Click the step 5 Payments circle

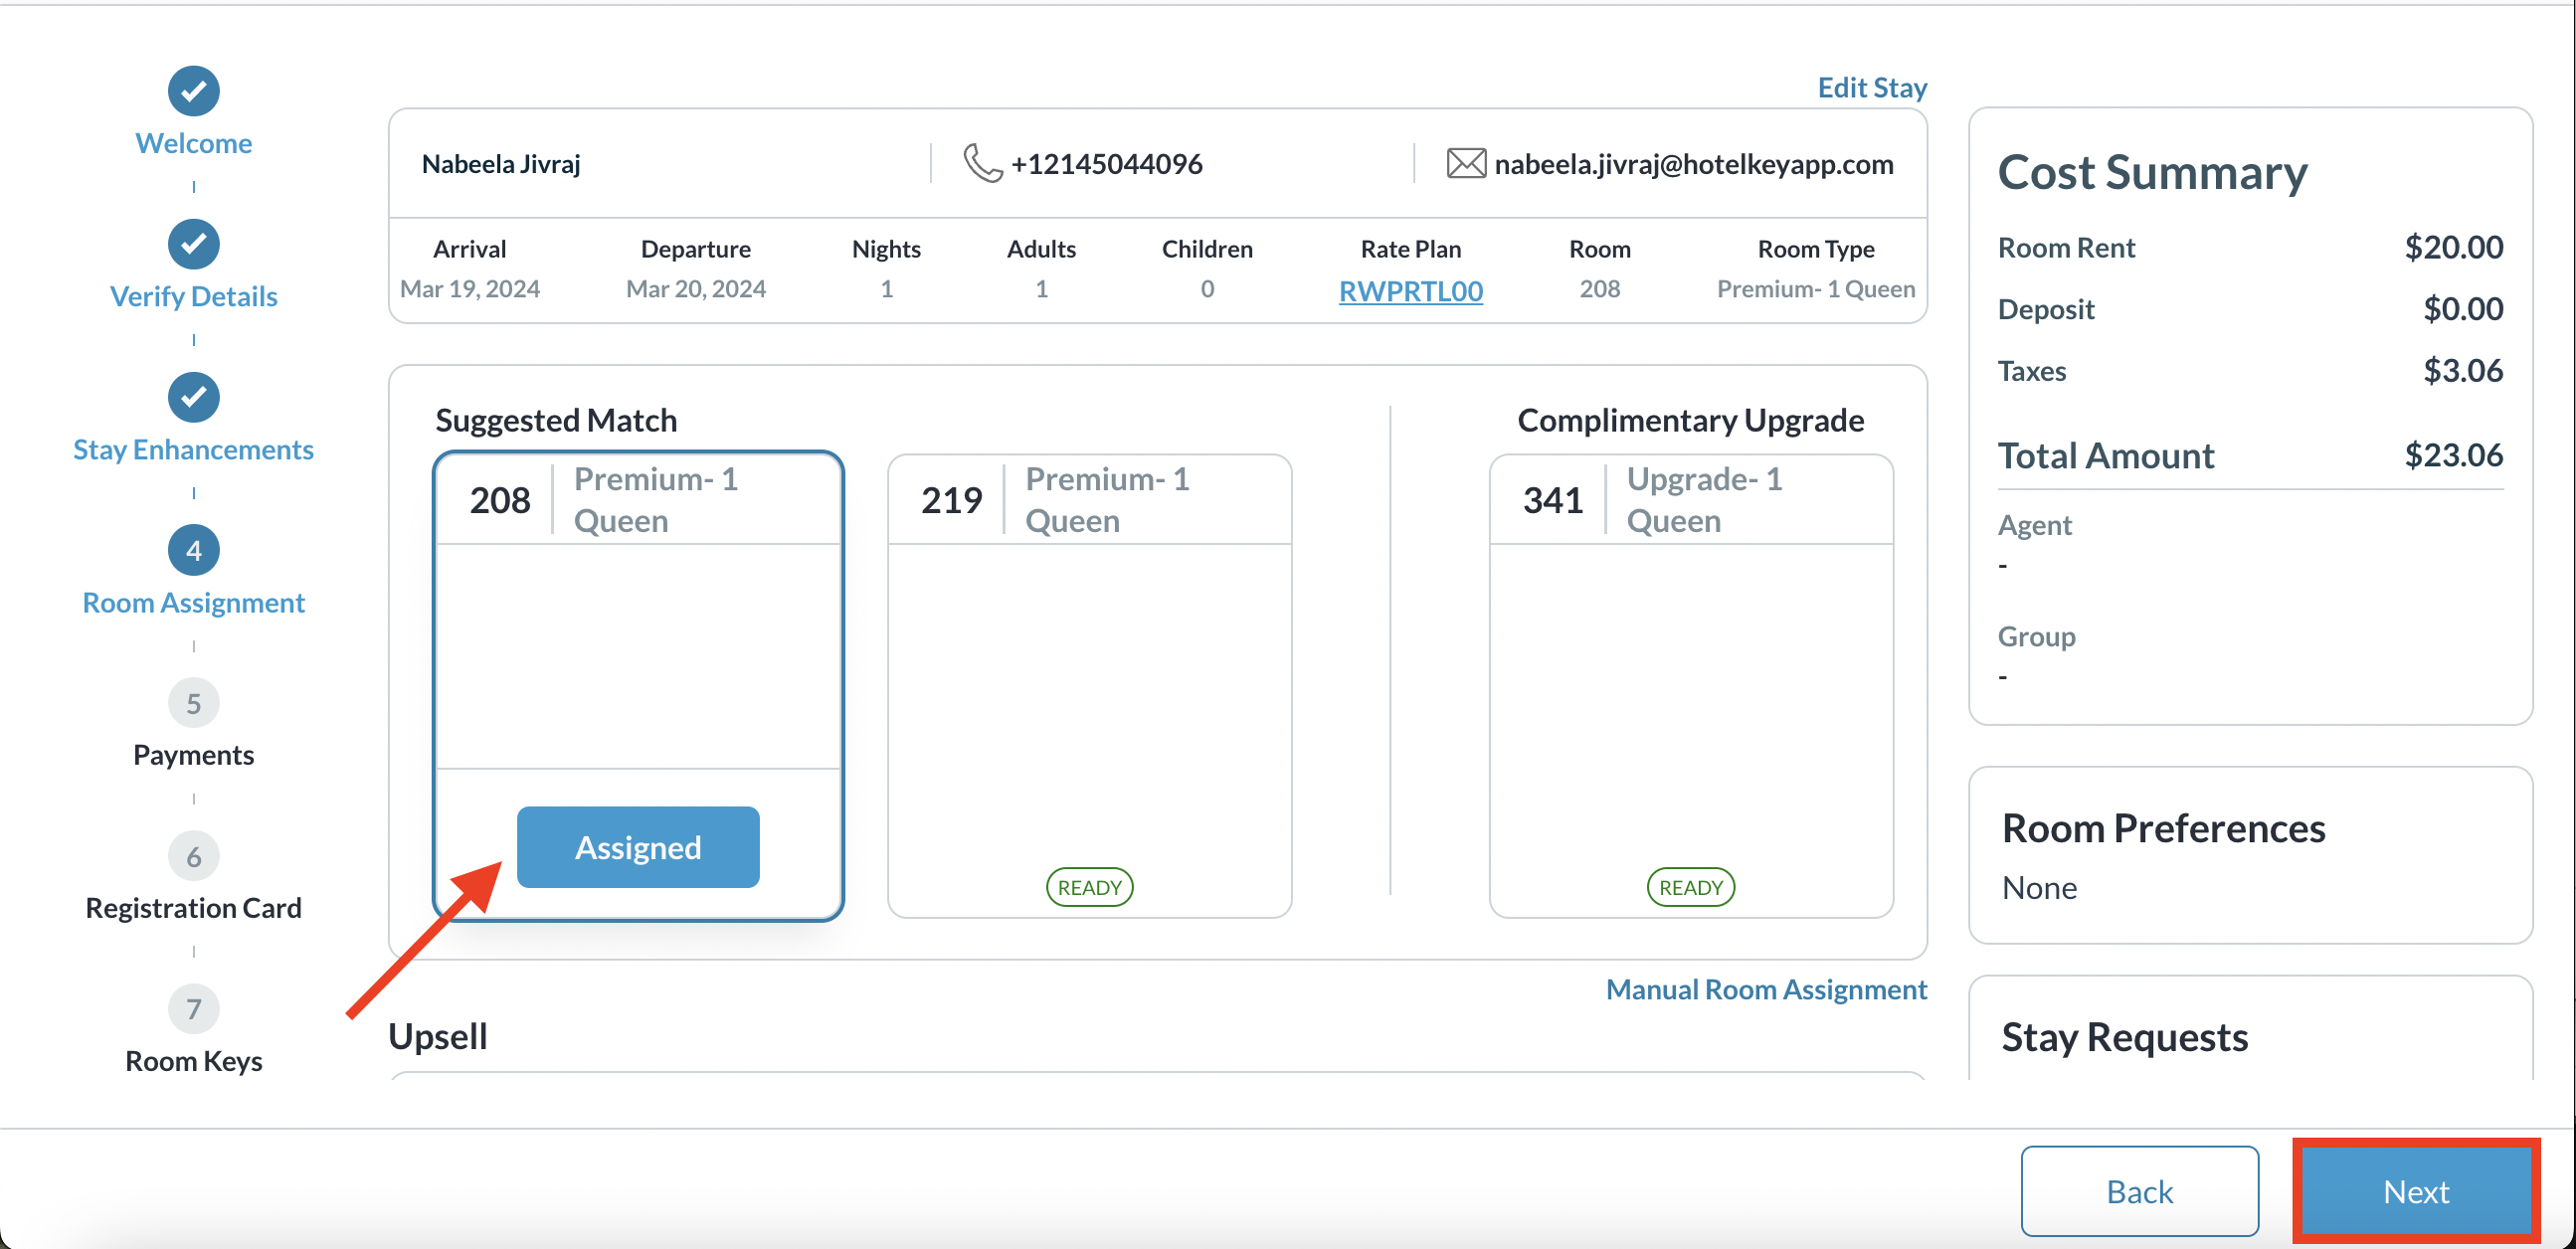tap(193, 703)
